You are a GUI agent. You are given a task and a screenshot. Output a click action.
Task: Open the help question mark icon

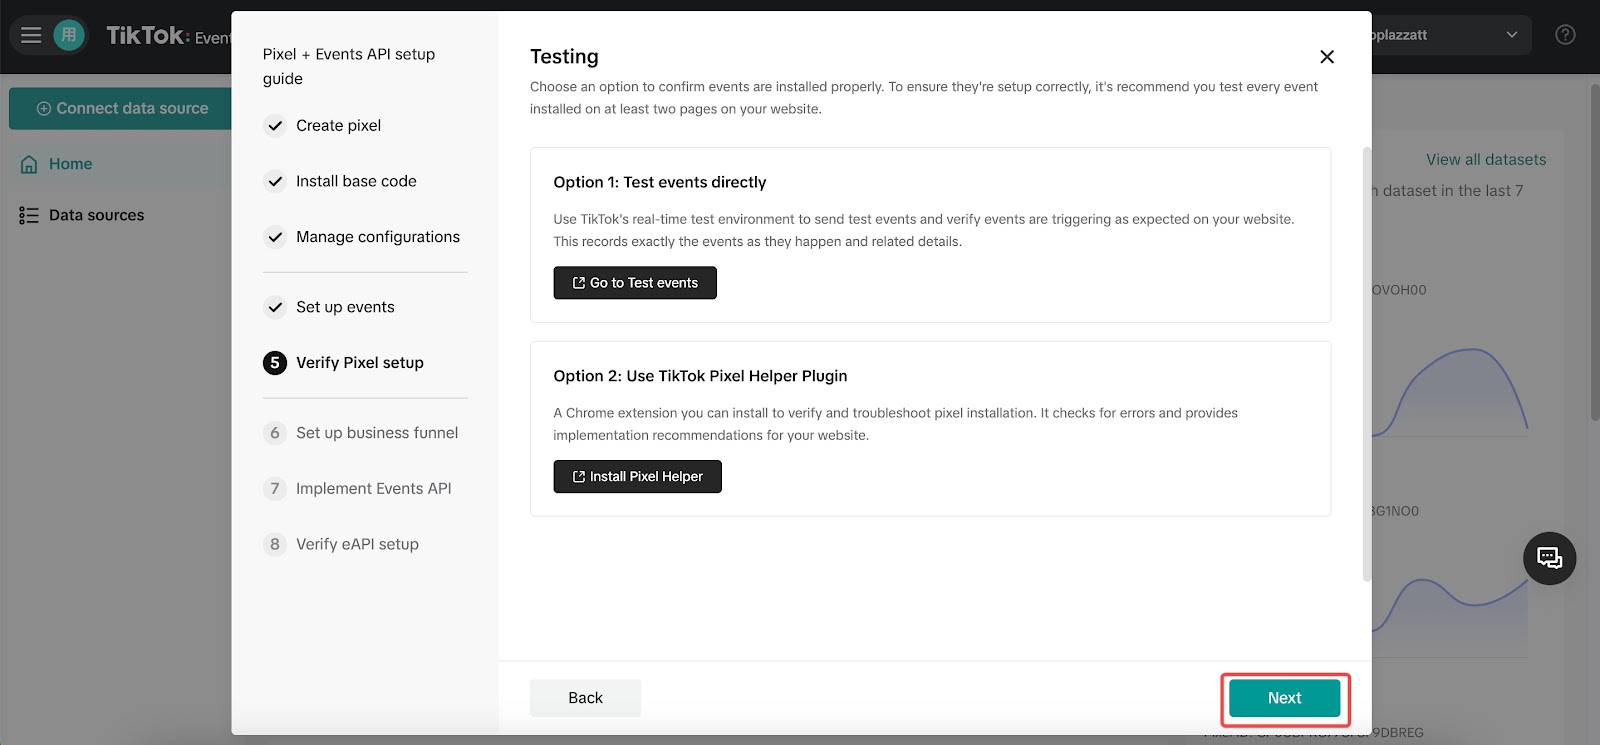(1565, 35)
